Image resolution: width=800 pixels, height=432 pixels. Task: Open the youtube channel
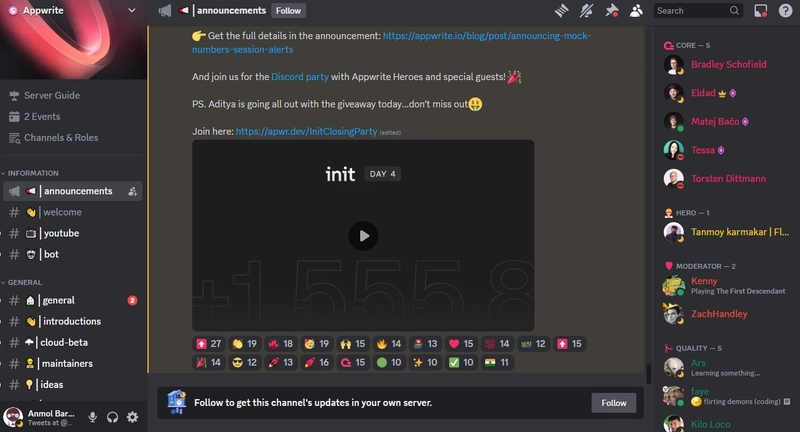coord(73,233)
